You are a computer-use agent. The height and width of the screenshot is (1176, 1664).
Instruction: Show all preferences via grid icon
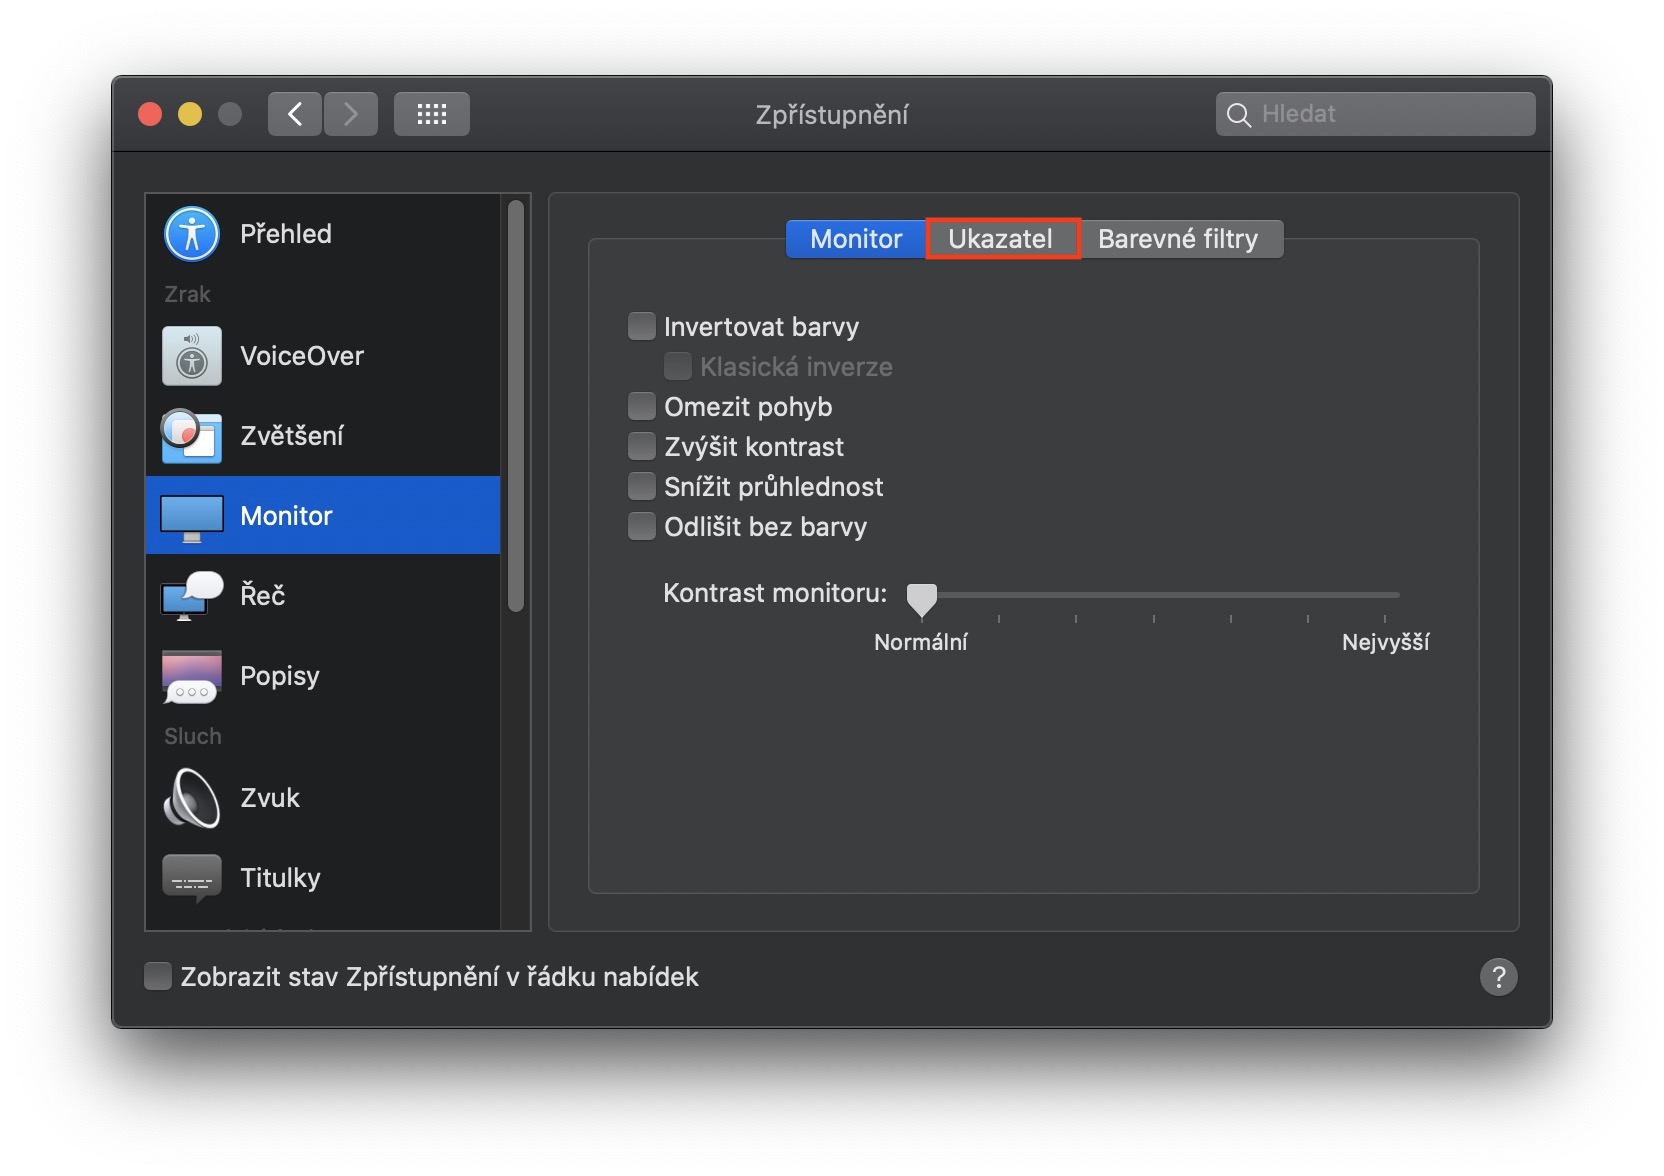coord(432,114)
